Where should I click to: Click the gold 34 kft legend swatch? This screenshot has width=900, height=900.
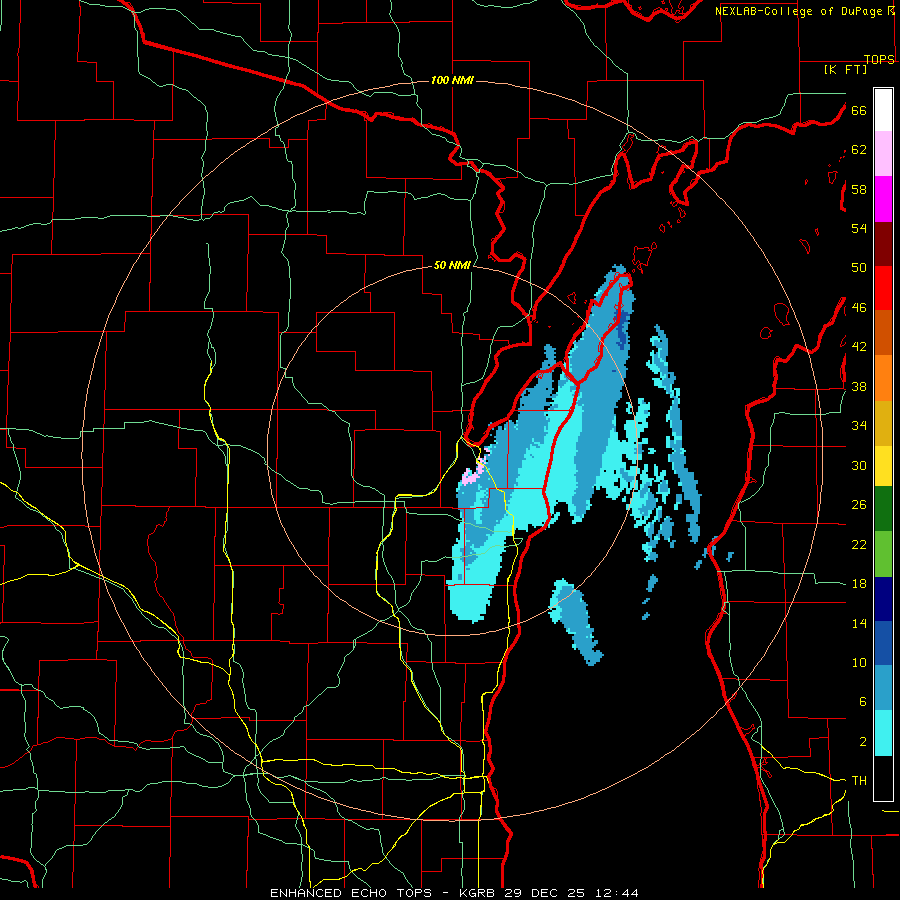click(883, 423)
